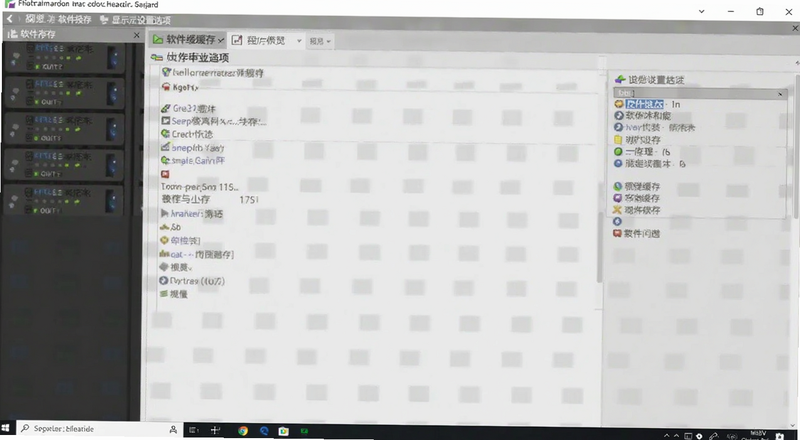Click the square icon beside the Seep row
The width and height of the screenshot is (800, 440).
coord(165,121)
